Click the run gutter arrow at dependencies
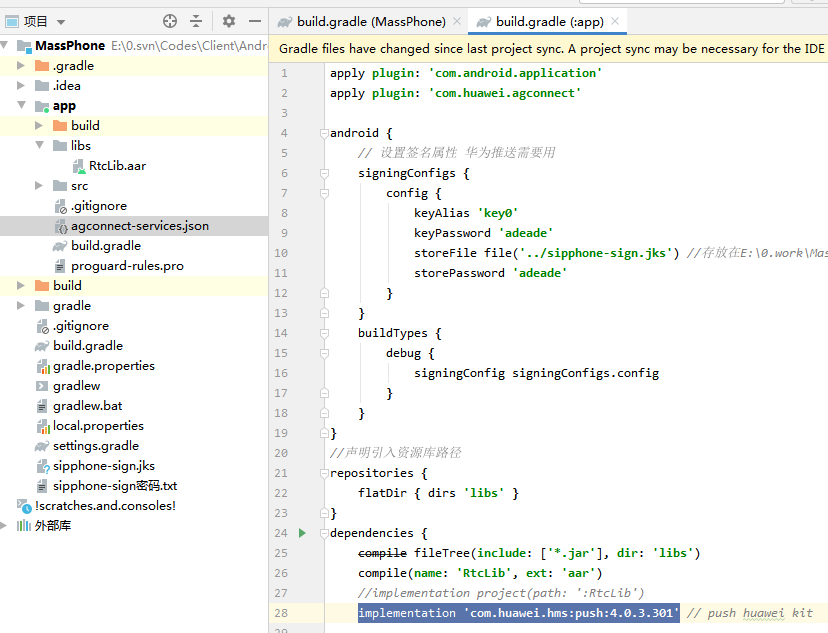828x633 pixels. click(x=302, y=533)
